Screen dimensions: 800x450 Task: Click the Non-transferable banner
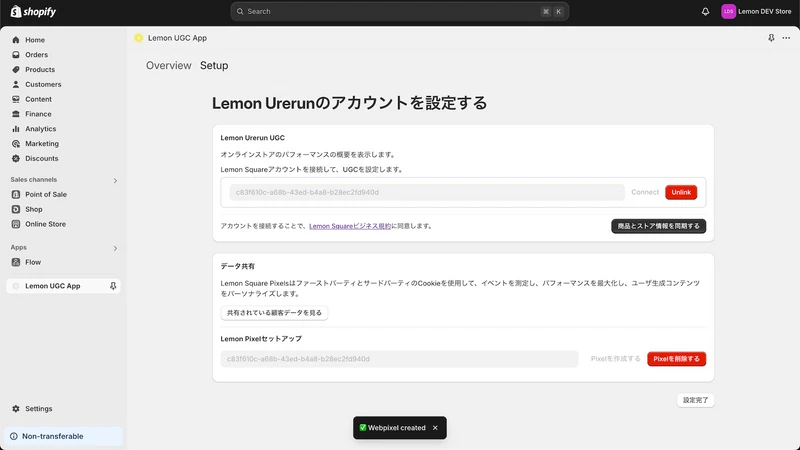(x=63, y=436)
